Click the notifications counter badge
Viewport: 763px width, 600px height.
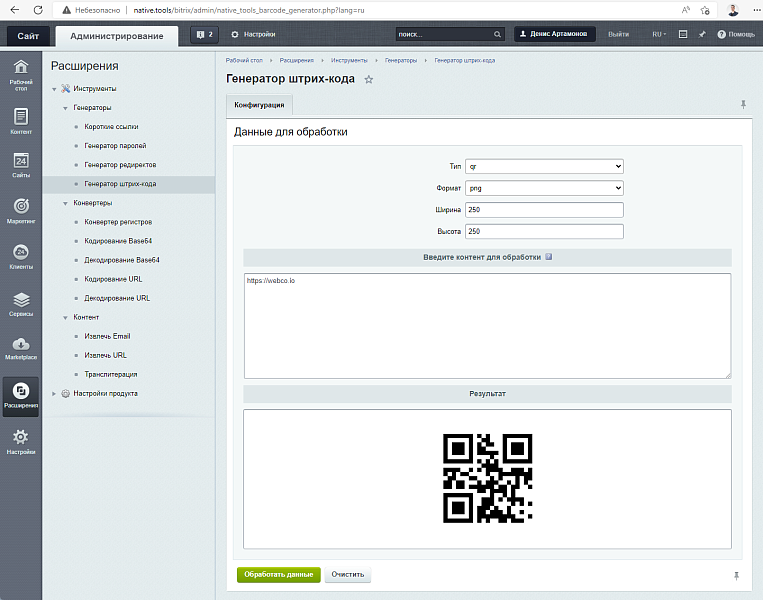click(204, 34)
